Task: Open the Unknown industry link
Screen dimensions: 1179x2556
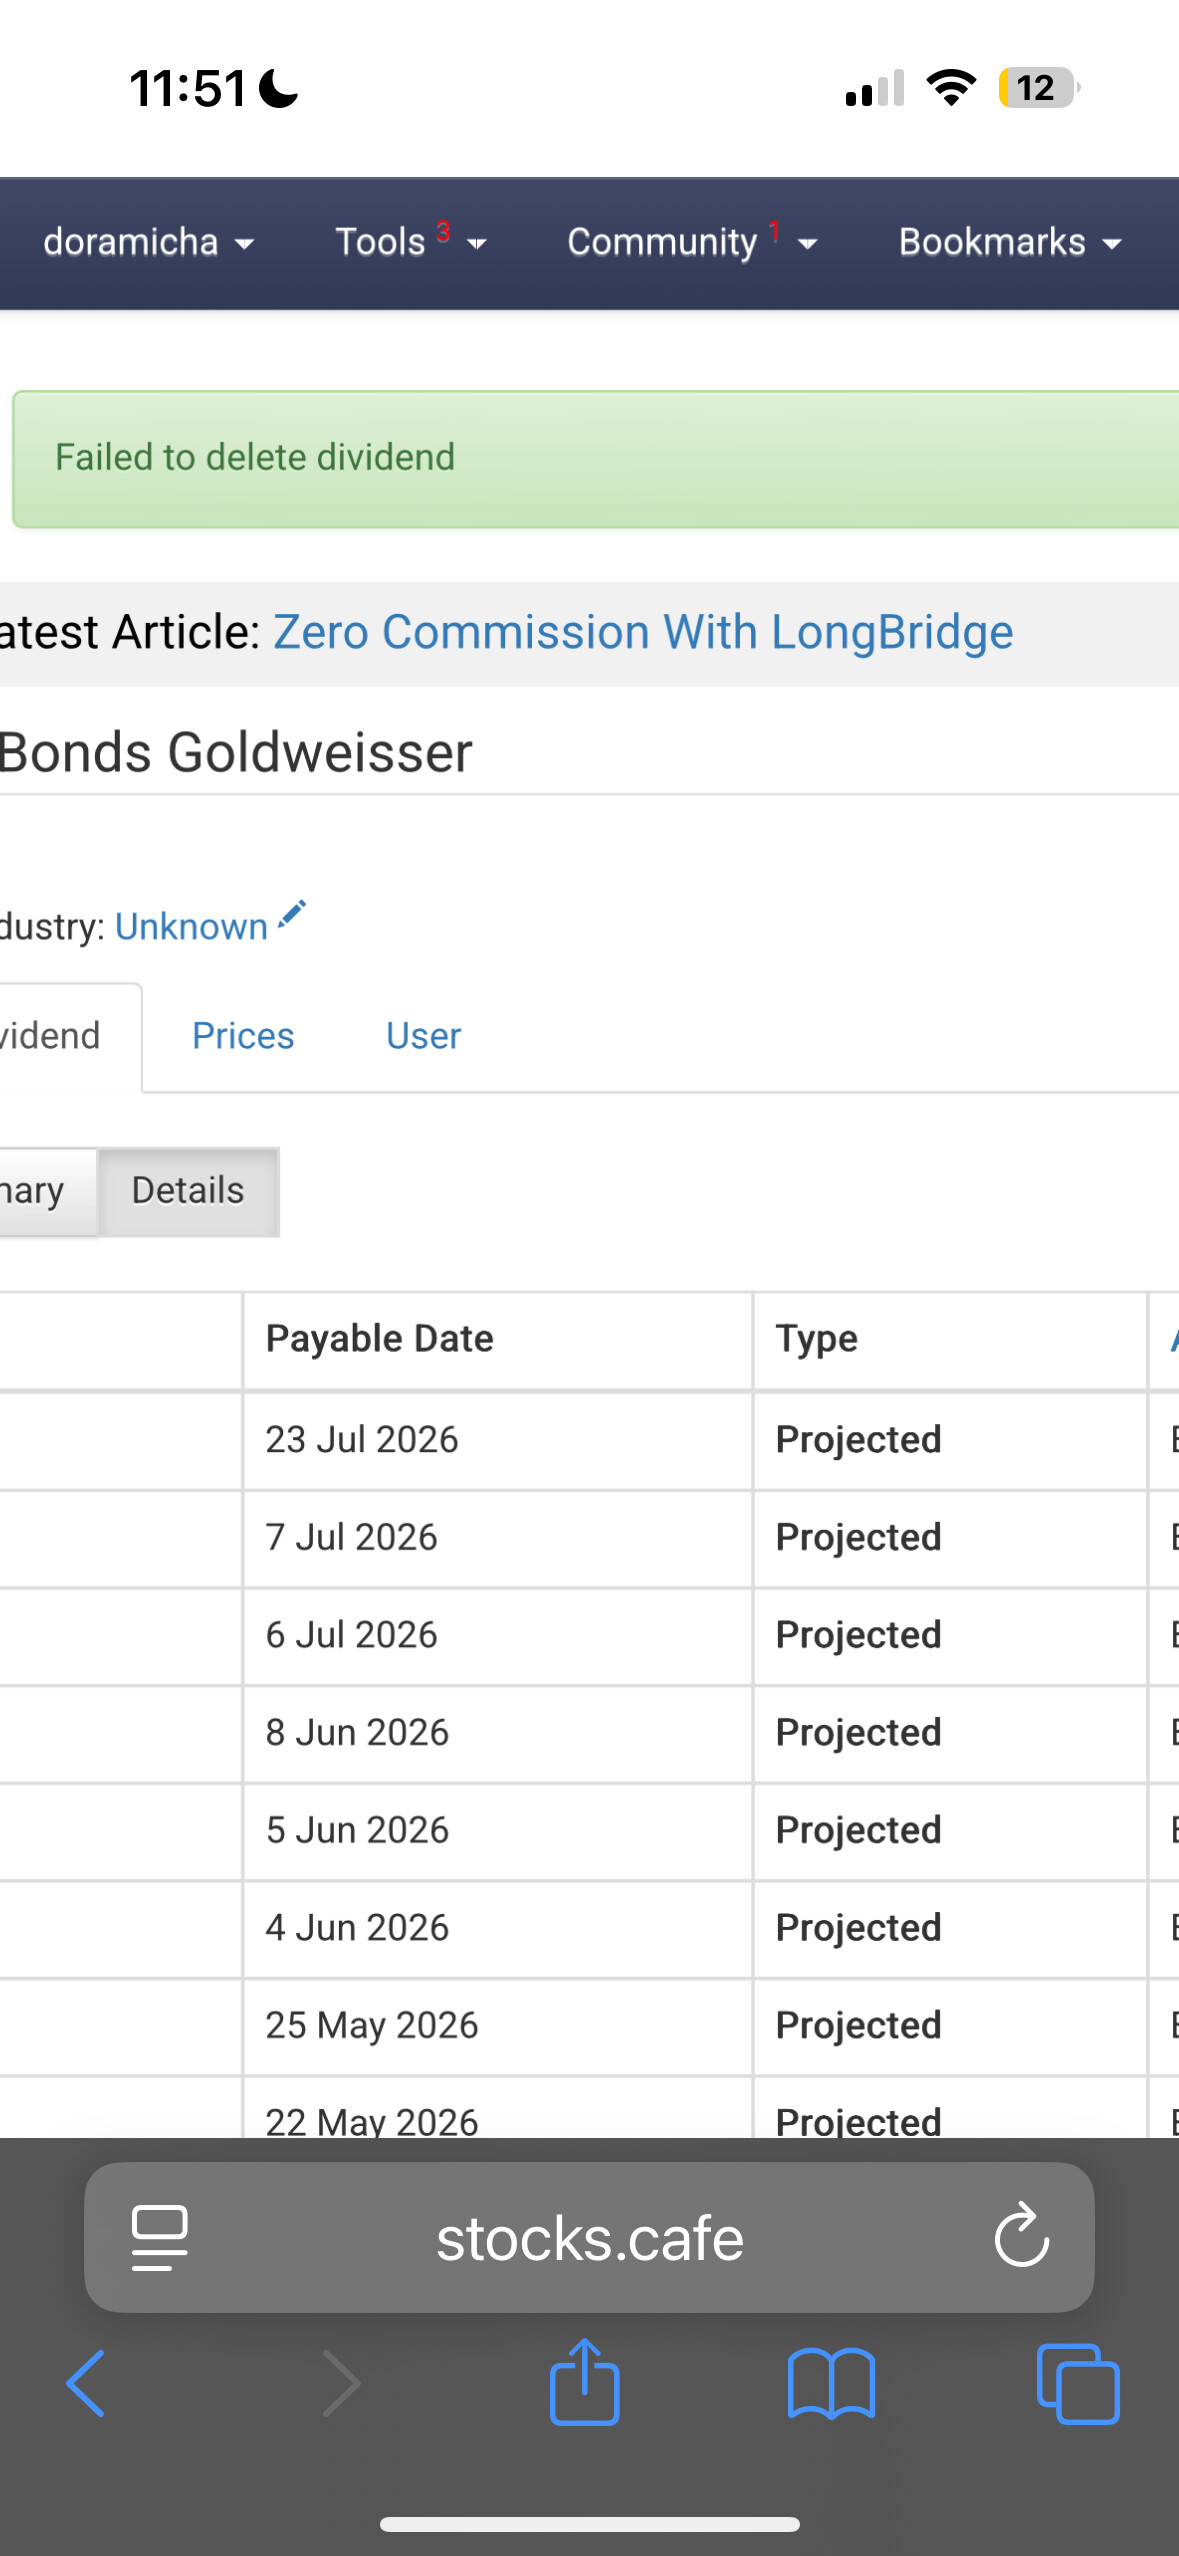Action: [191, 926]
